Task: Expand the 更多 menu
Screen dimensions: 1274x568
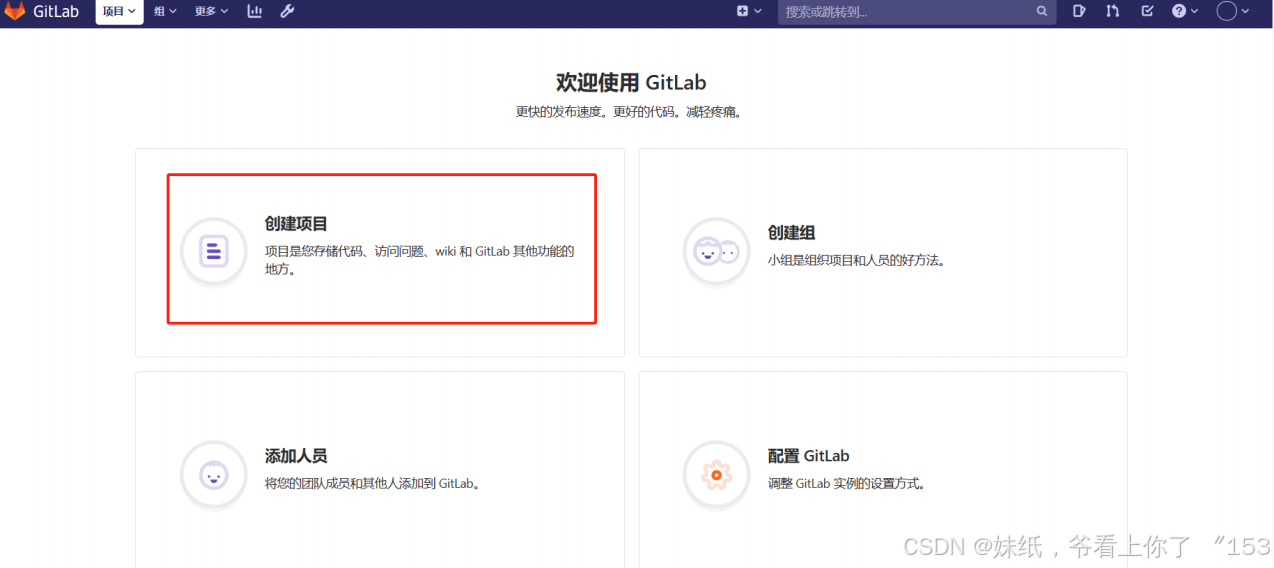Action: (211, 11)
